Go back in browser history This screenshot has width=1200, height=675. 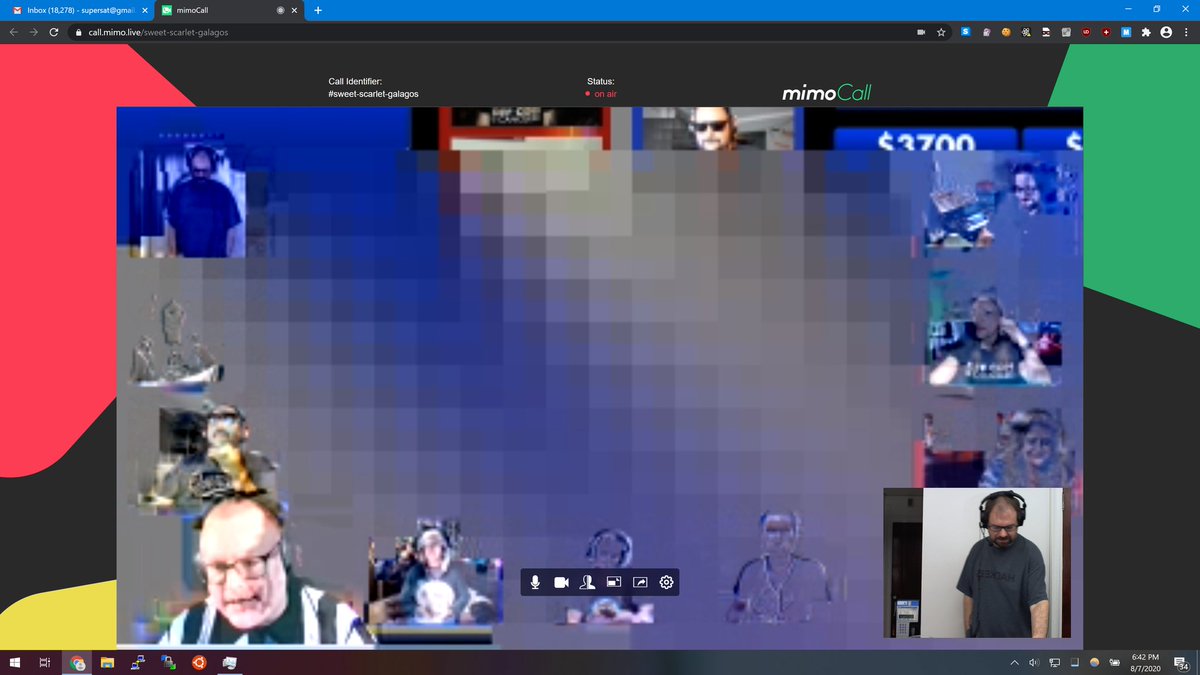coord(14,32)
